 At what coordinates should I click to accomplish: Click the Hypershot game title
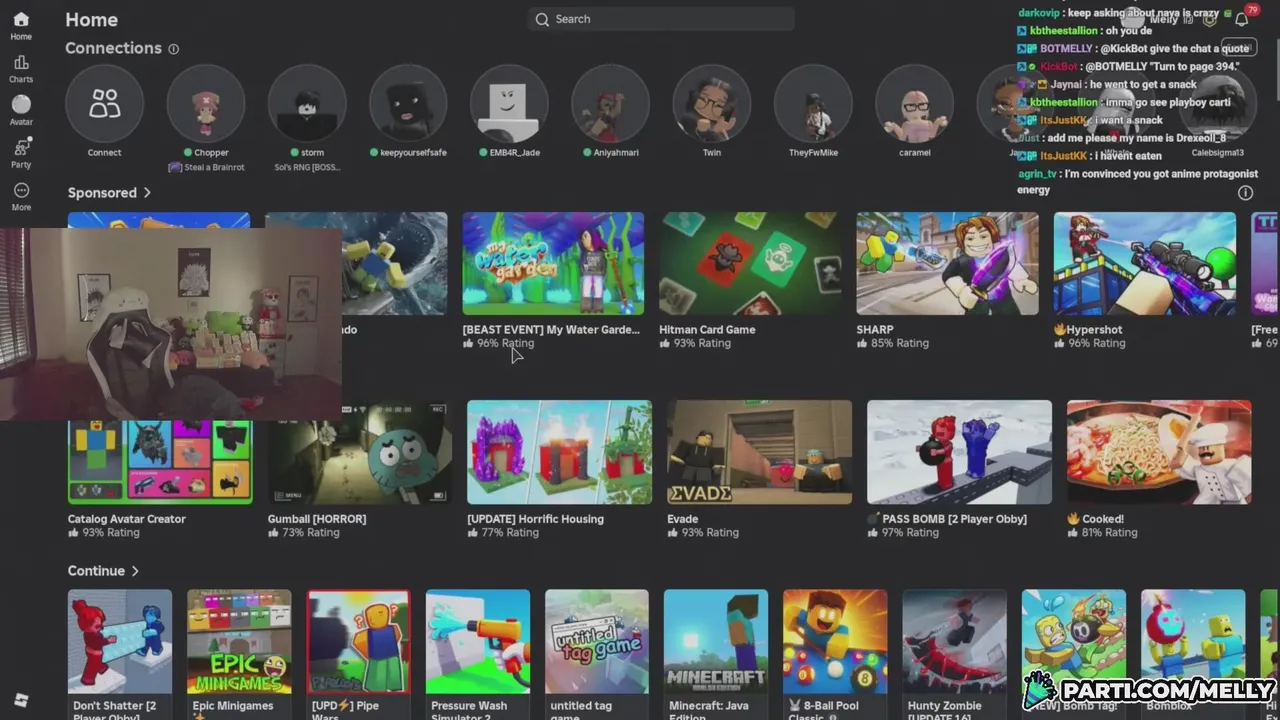coord(1088,329)
